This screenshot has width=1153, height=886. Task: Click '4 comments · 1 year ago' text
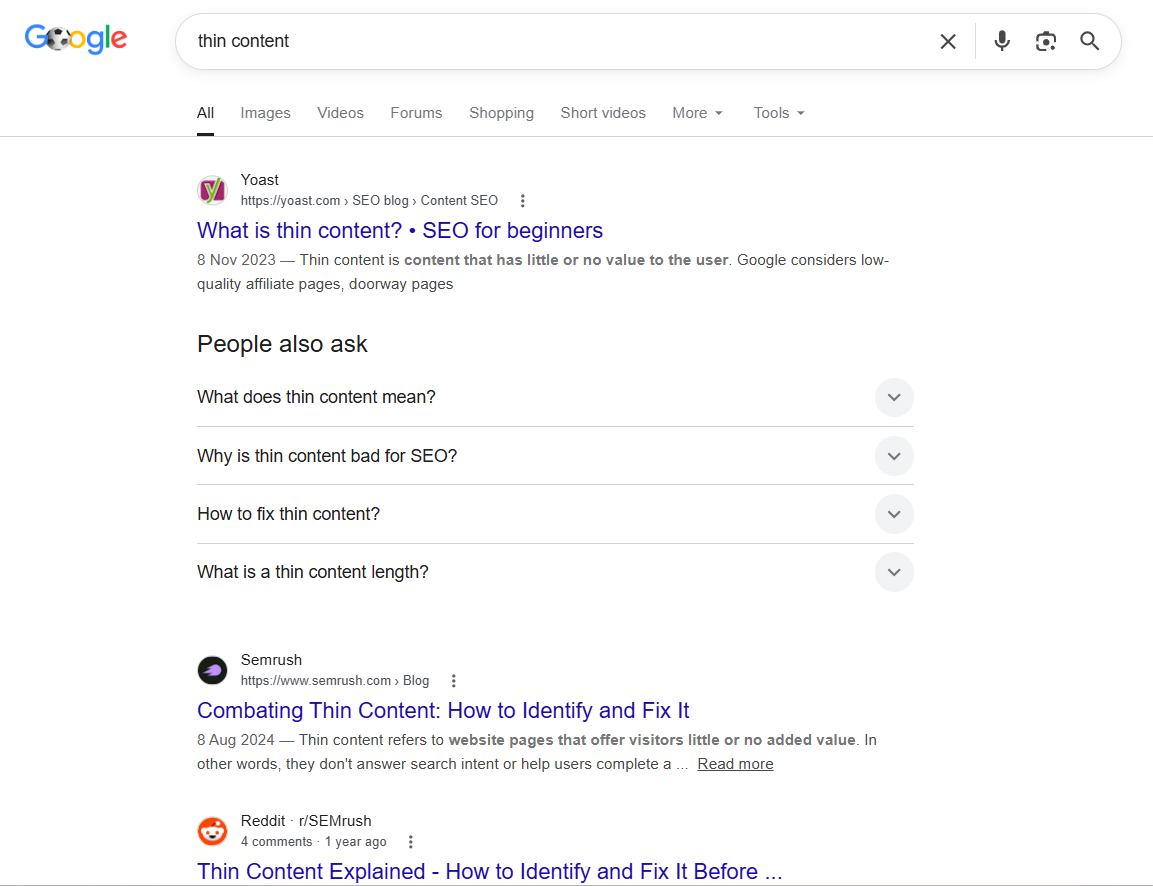313,842
